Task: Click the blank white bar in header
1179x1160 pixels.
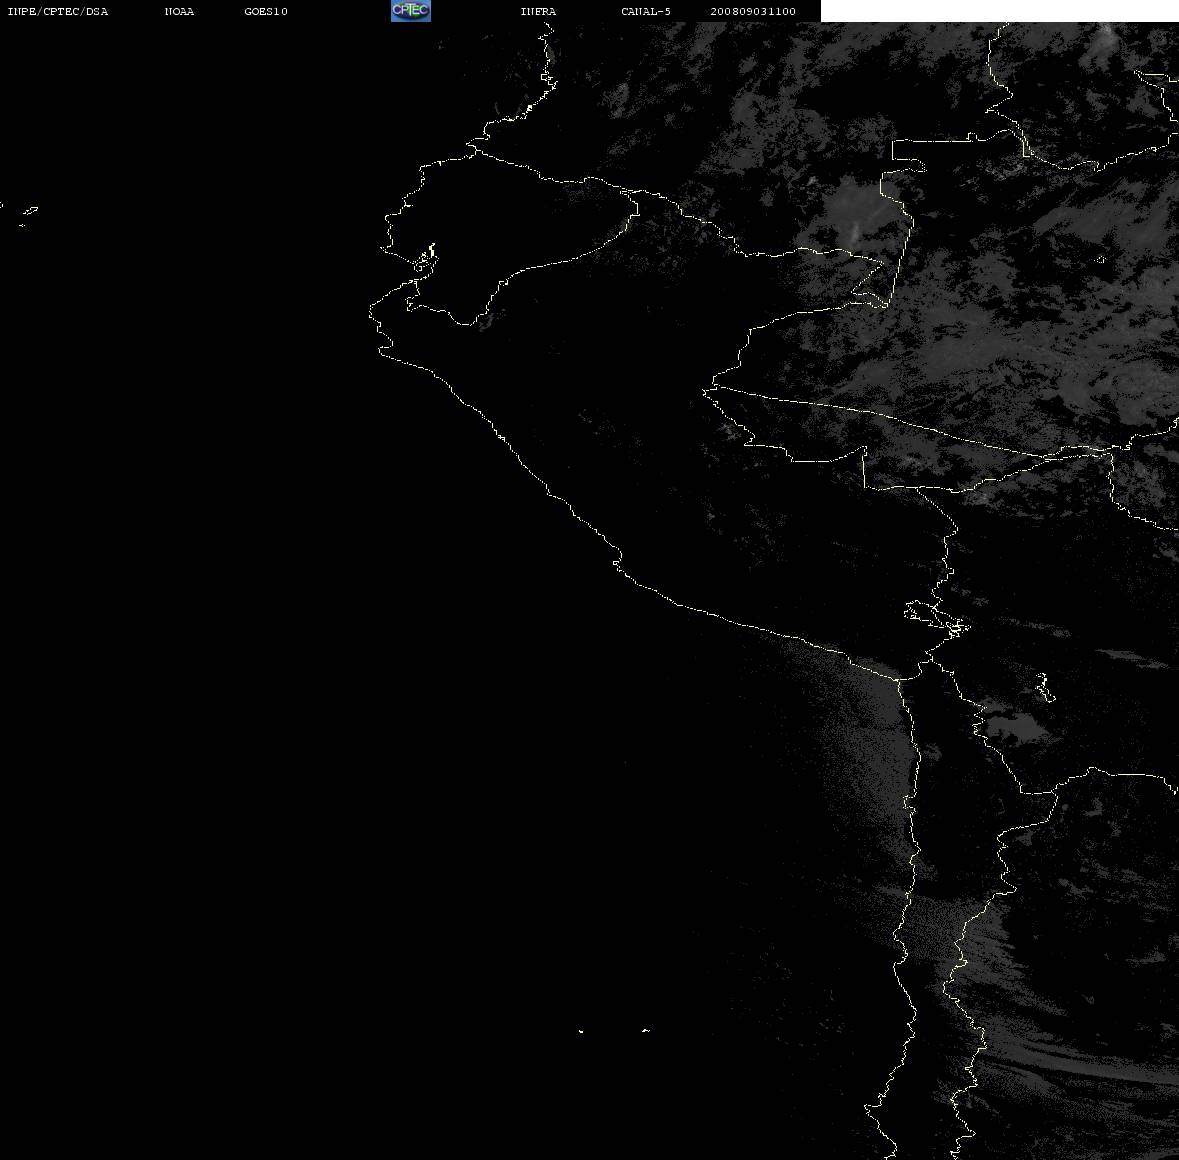Action: pos(999,11)
